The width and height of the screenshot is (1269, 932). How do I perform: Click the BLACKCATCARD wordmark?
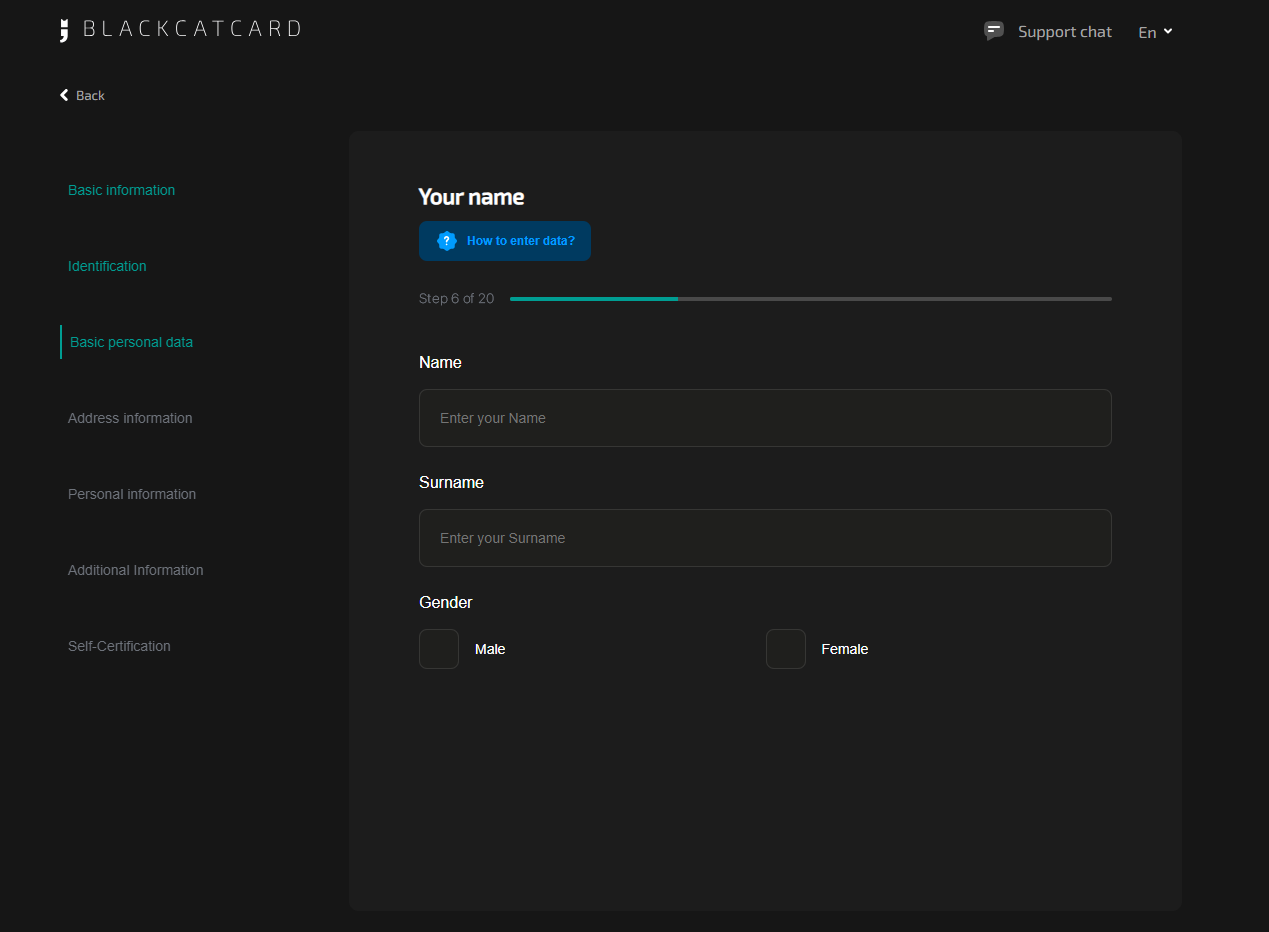pyautogui.click(x=192, y=29)
